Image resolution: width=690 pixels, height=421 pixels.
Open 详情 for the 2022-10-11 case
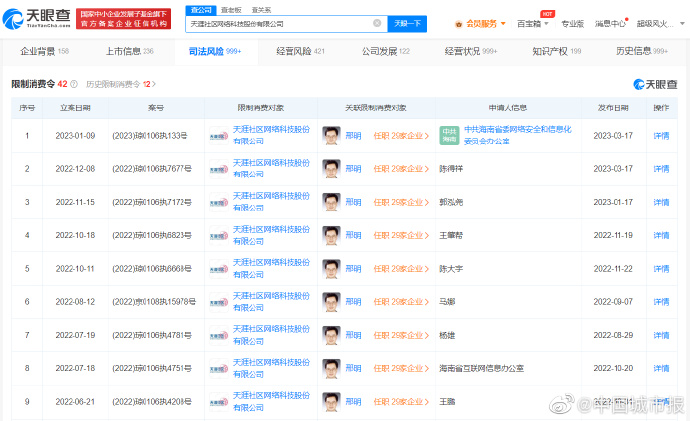(661, 269)
